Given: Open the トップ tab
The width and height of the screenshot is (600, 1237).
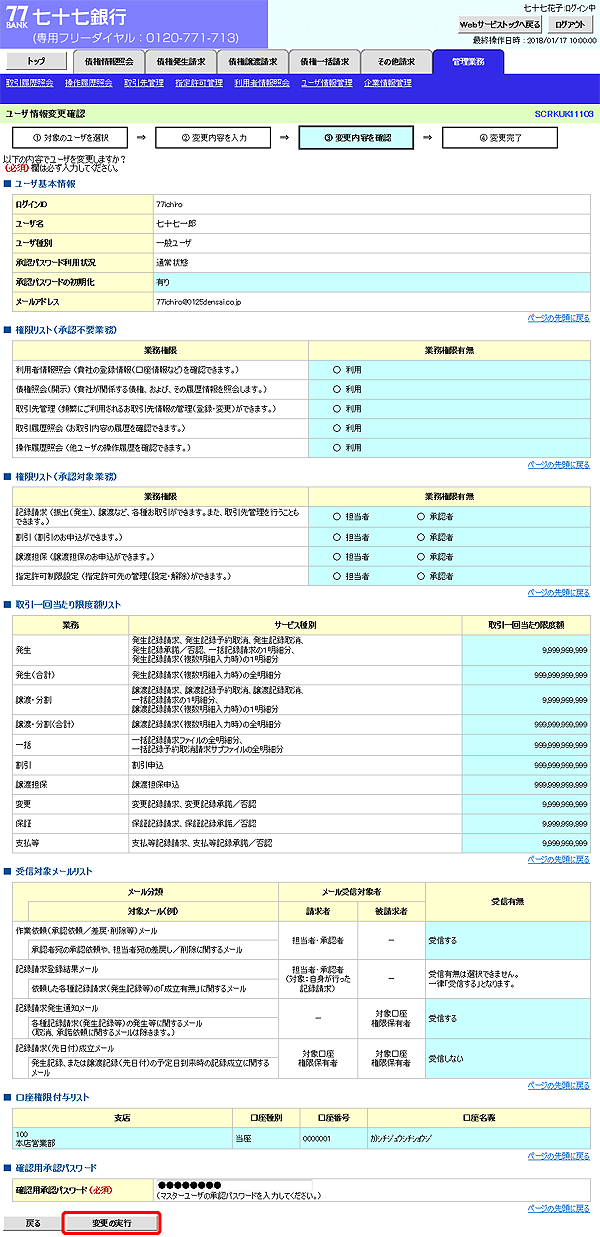Looking at the screenshot, I should pos(36,62).
